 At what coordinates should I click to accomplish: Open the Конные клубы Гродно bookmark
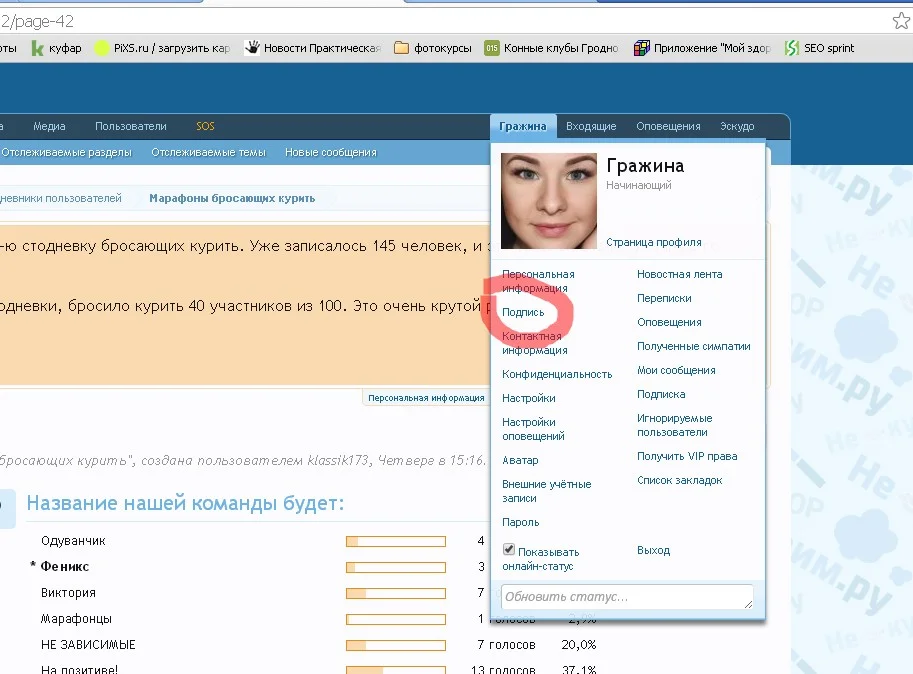(552, 48)
